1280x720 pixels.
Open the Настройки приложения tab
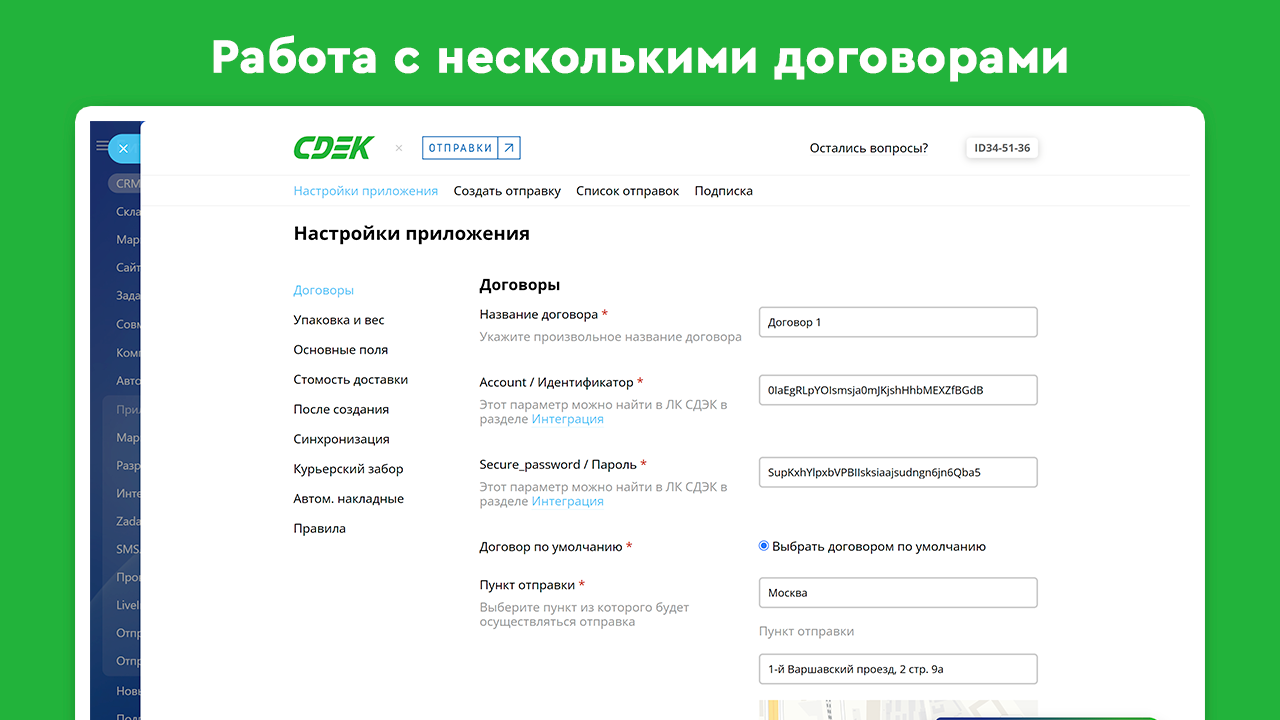365,191
